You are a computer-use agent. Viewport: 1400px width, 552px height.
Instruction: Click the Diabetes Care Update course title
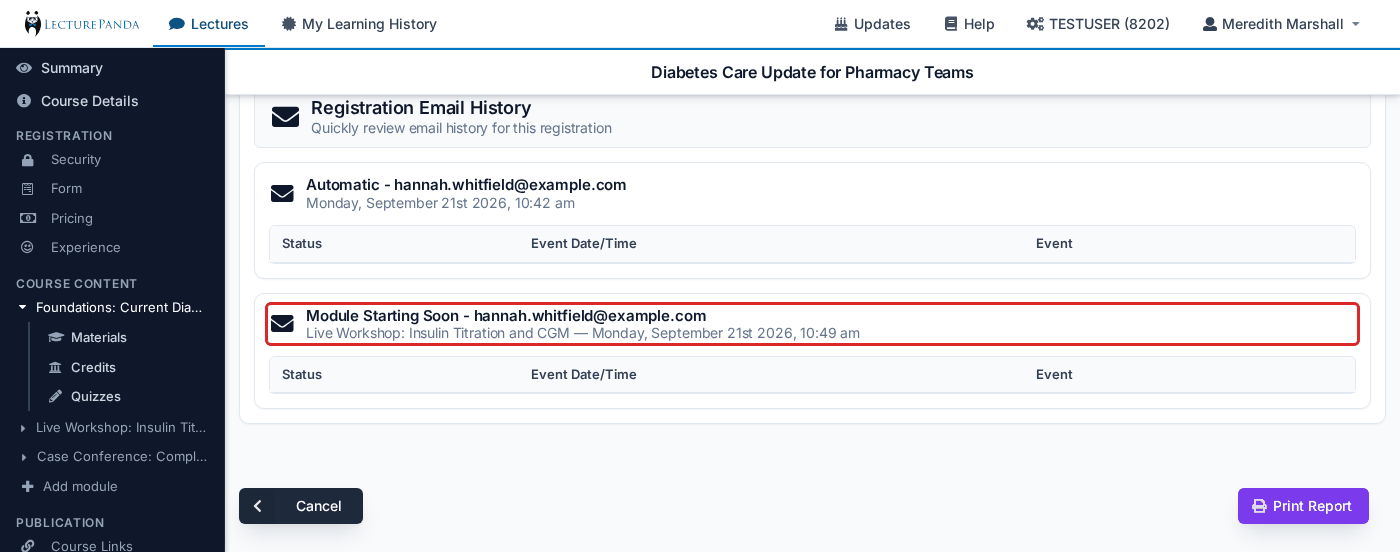click(812, 72)
